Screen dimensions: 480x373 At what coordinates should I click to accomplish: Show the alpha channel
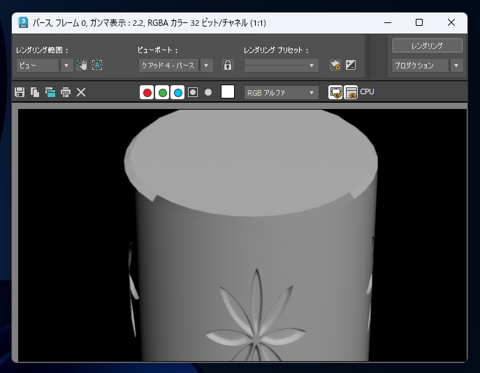(193, 92)
